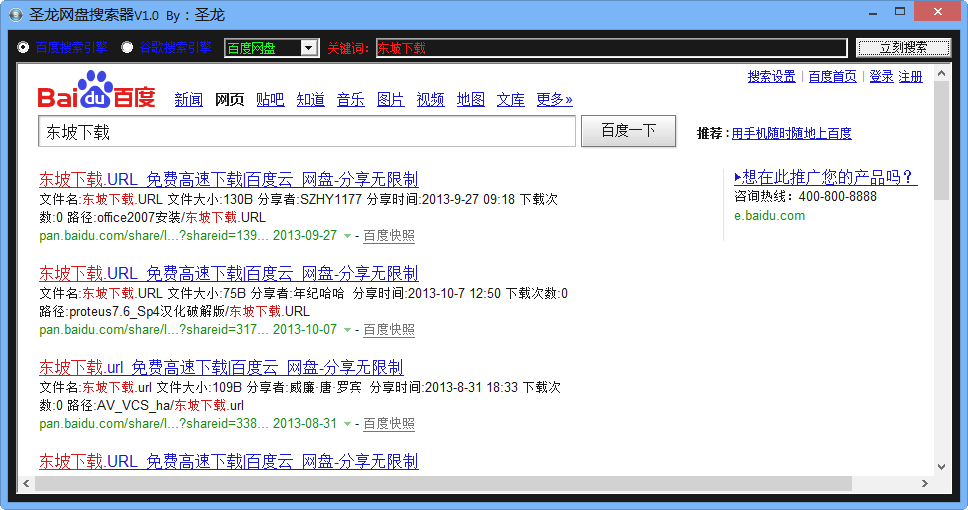Screen dimensions: 968x510
Task: Open the 图片 tab
Action: (x=391, y=99)
